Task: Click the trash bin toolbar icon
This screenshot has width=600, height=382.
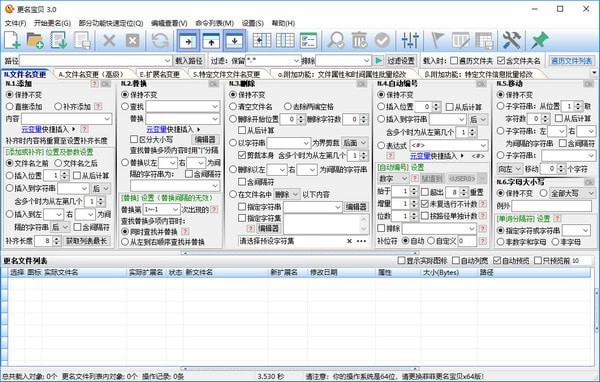Action: [359, 40]
